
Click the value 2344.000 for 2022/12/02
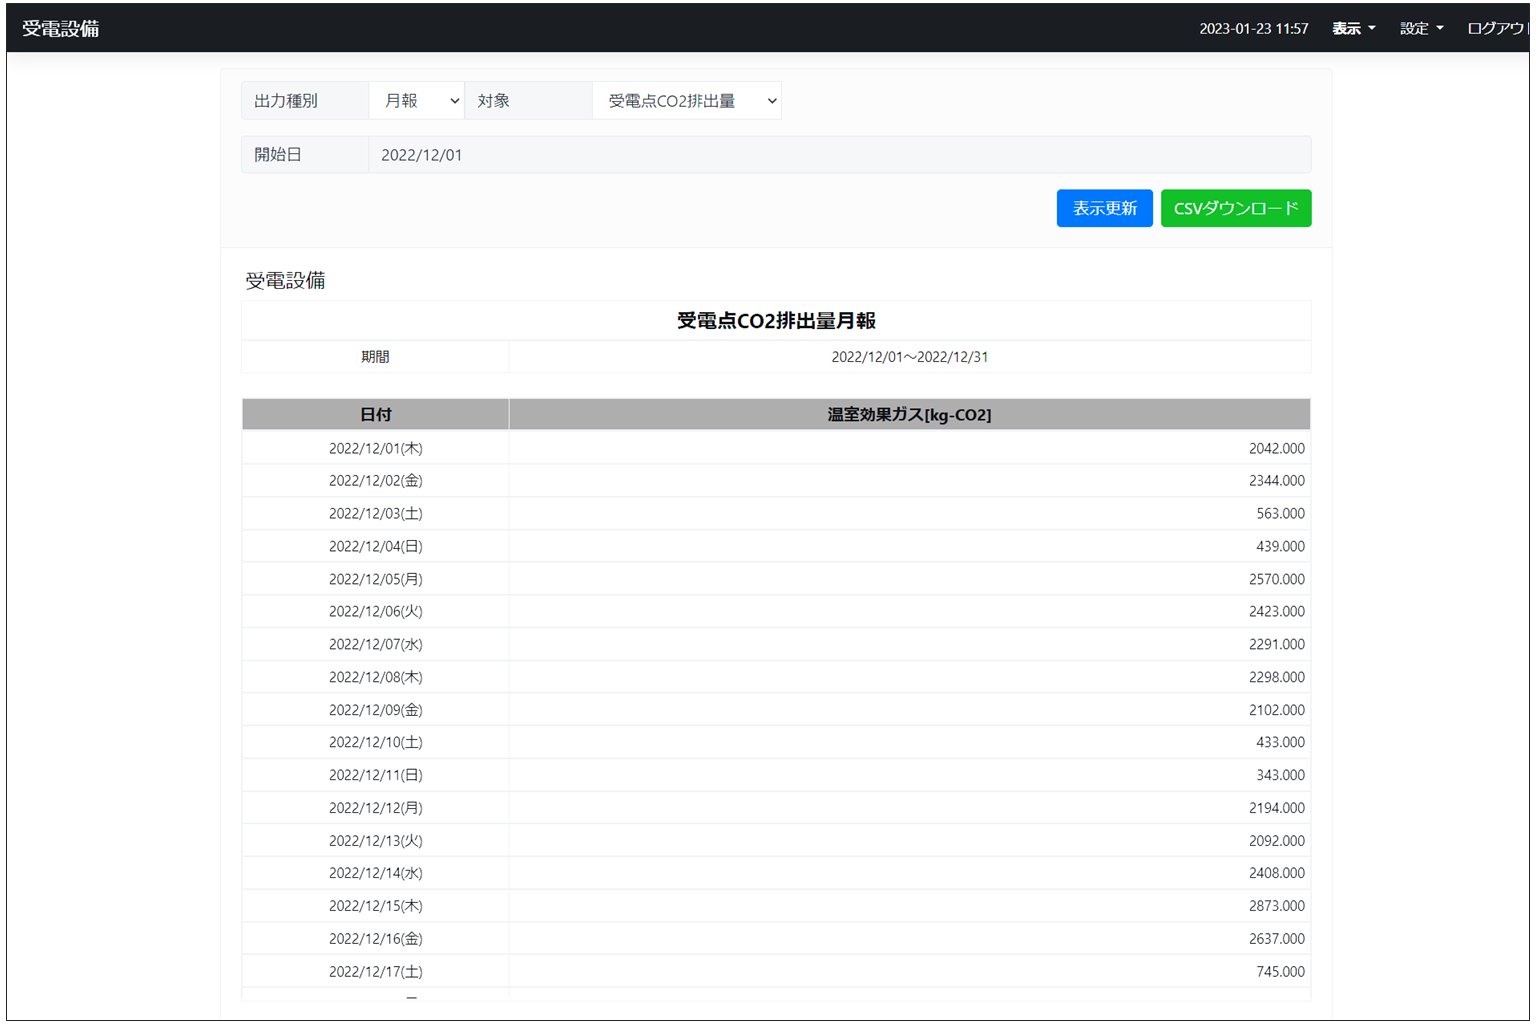pyautogui.click(x=1275, y=480)
